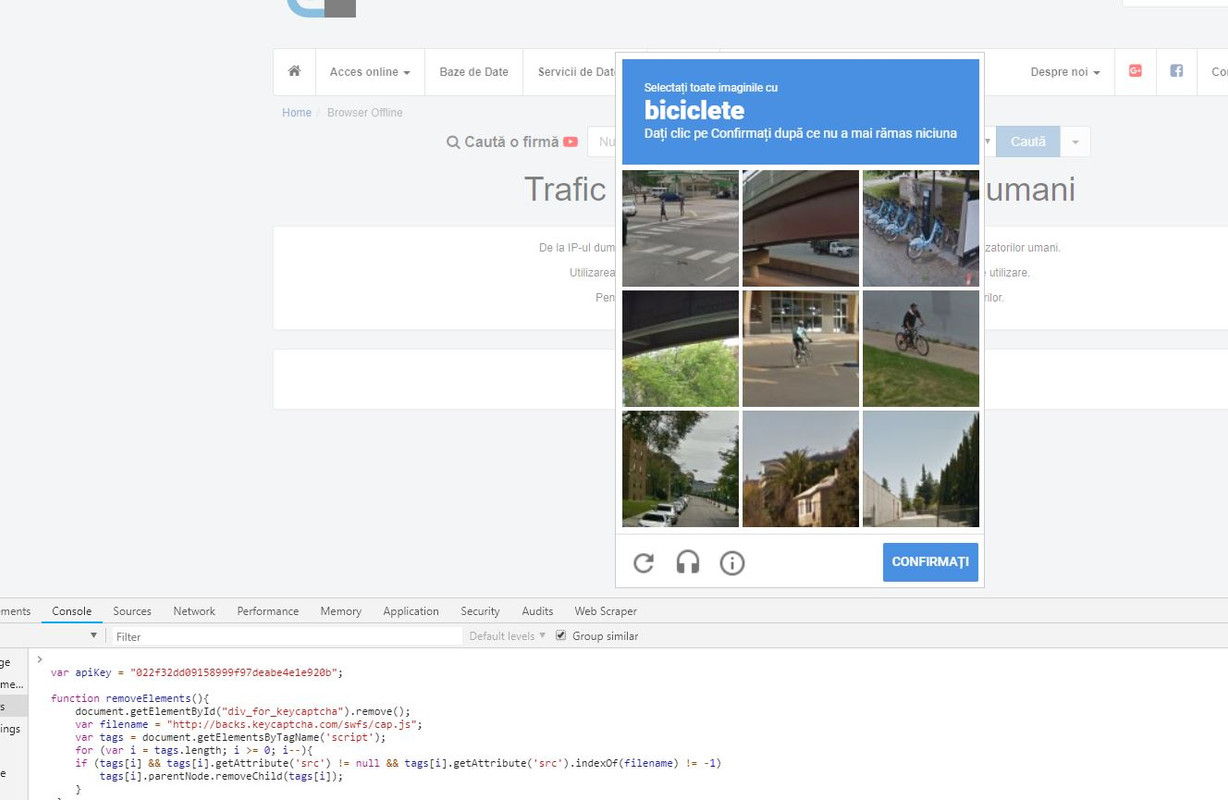Expand the Despre noi dropdown menu
Screen dimensions: 1228x800
(x=1065, y=72)
